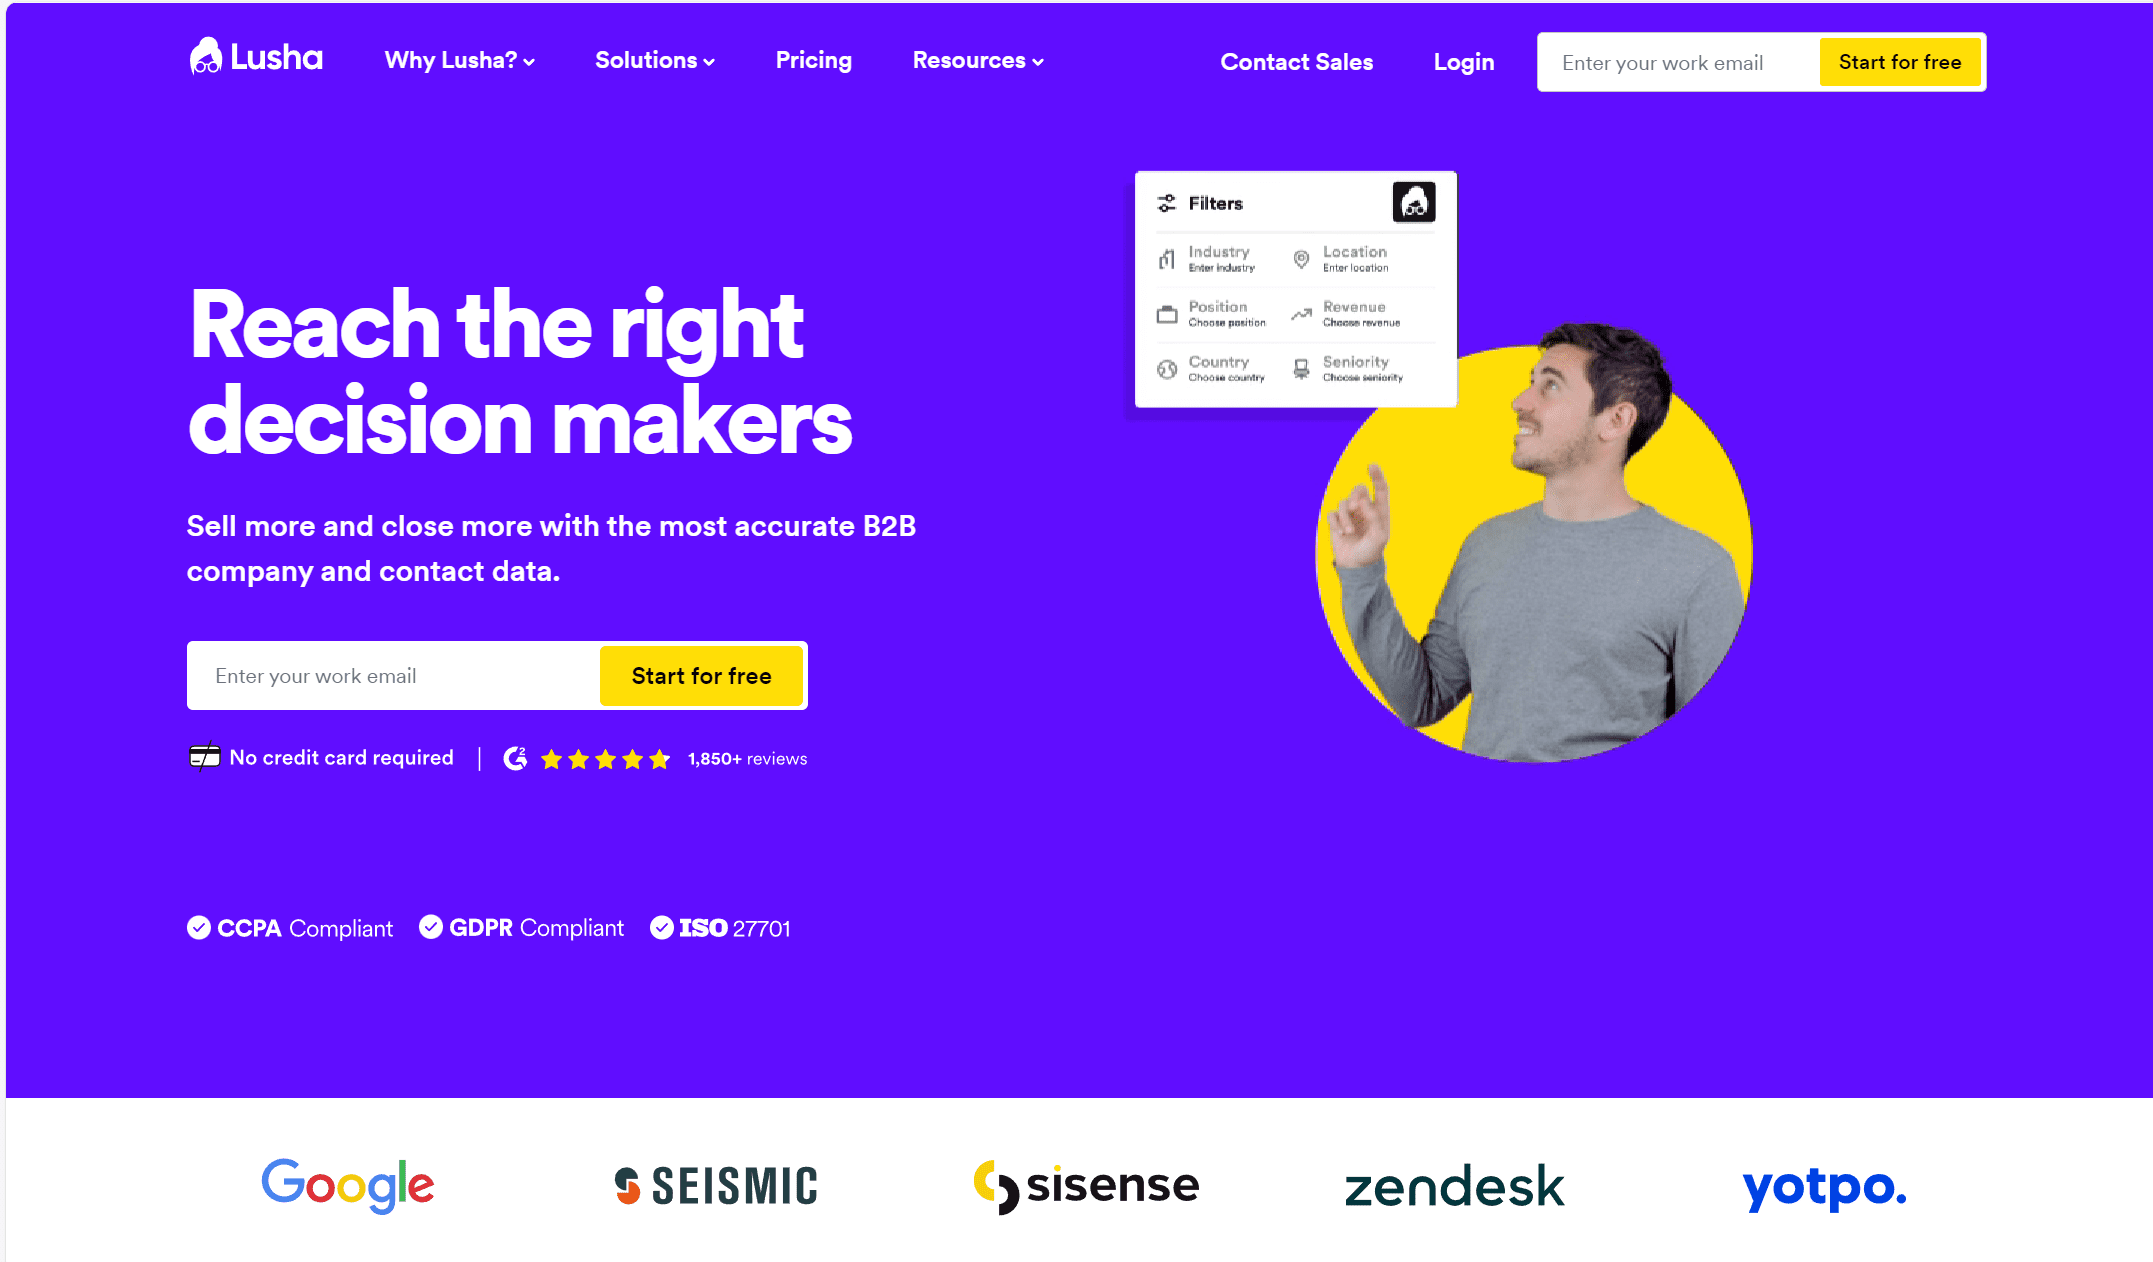Viewport: 2153px width, 1262px height.
Task: Expand the Resources dropdown
Action: (978, 60)
